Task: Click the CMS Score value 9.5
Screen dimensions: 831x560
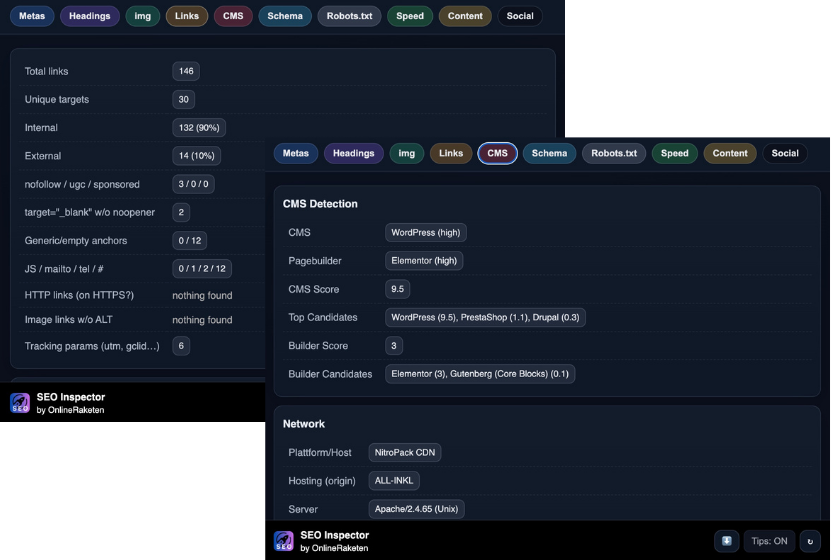Action: tap(397, 289)
